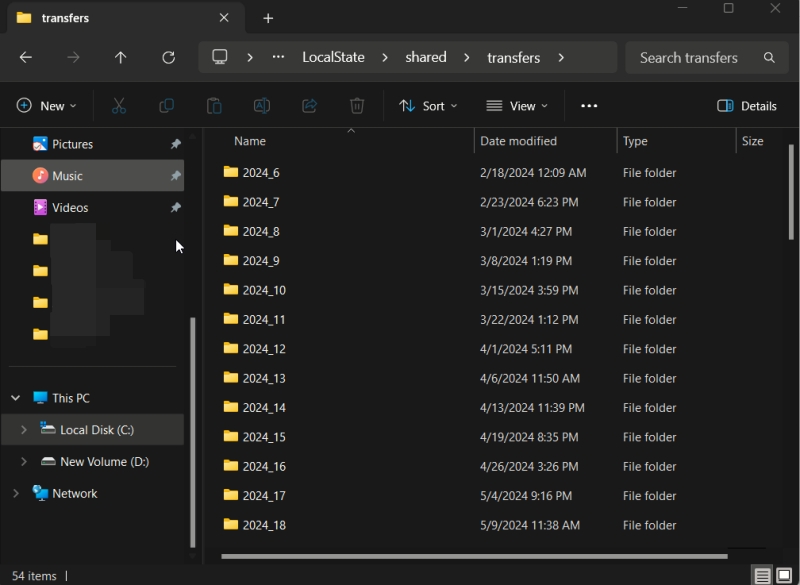This screenshot has height=585, width=800.
Task: Toggle the Details pane
Action: click(748, 105)
